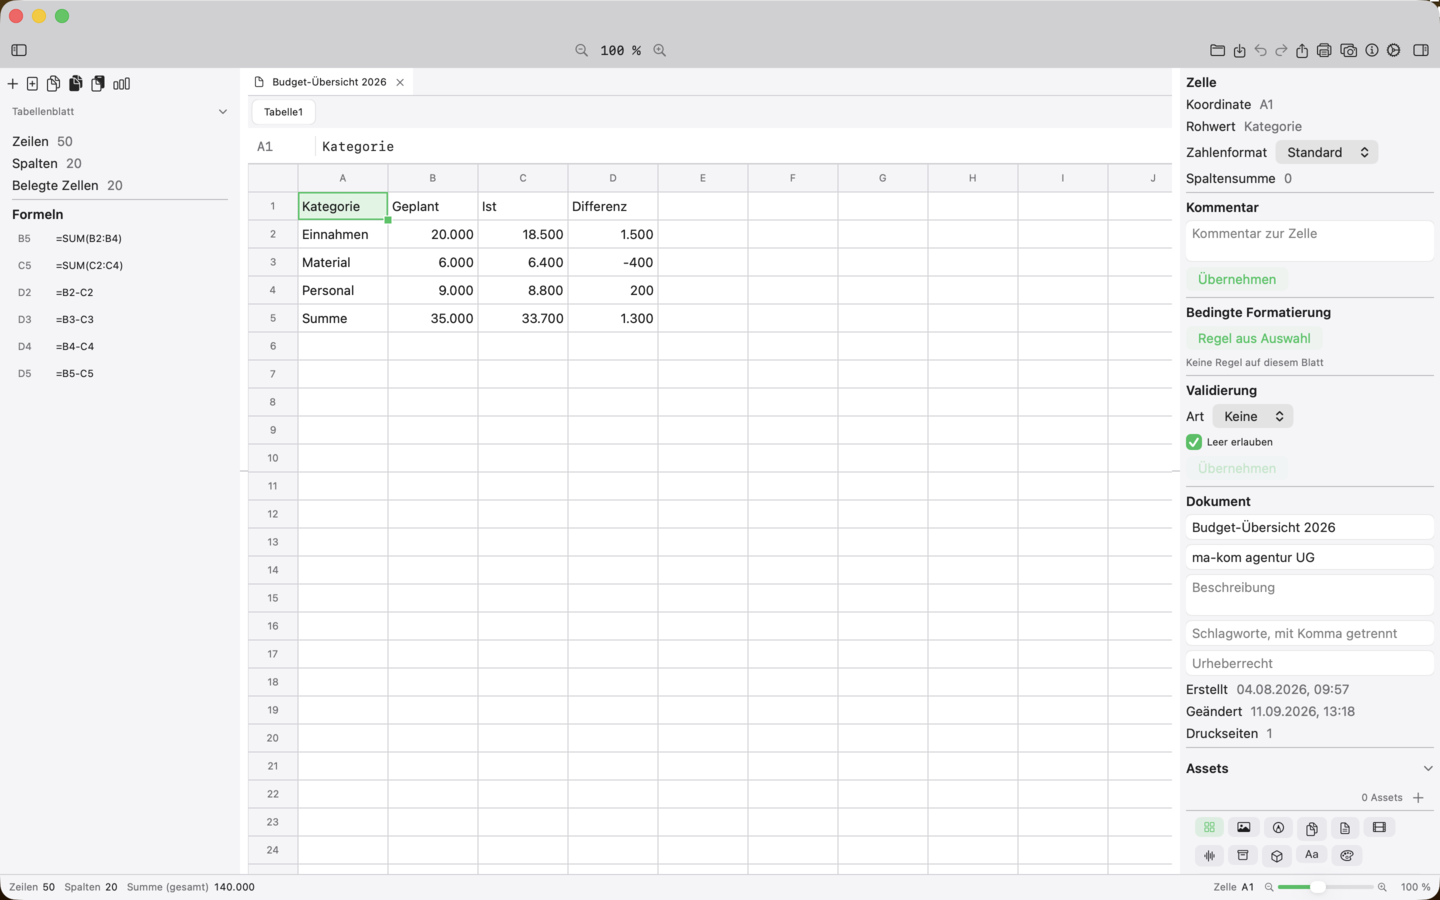Click the info circle icon
Viewport: 1440px width, 900px height.
(1372, 50)
